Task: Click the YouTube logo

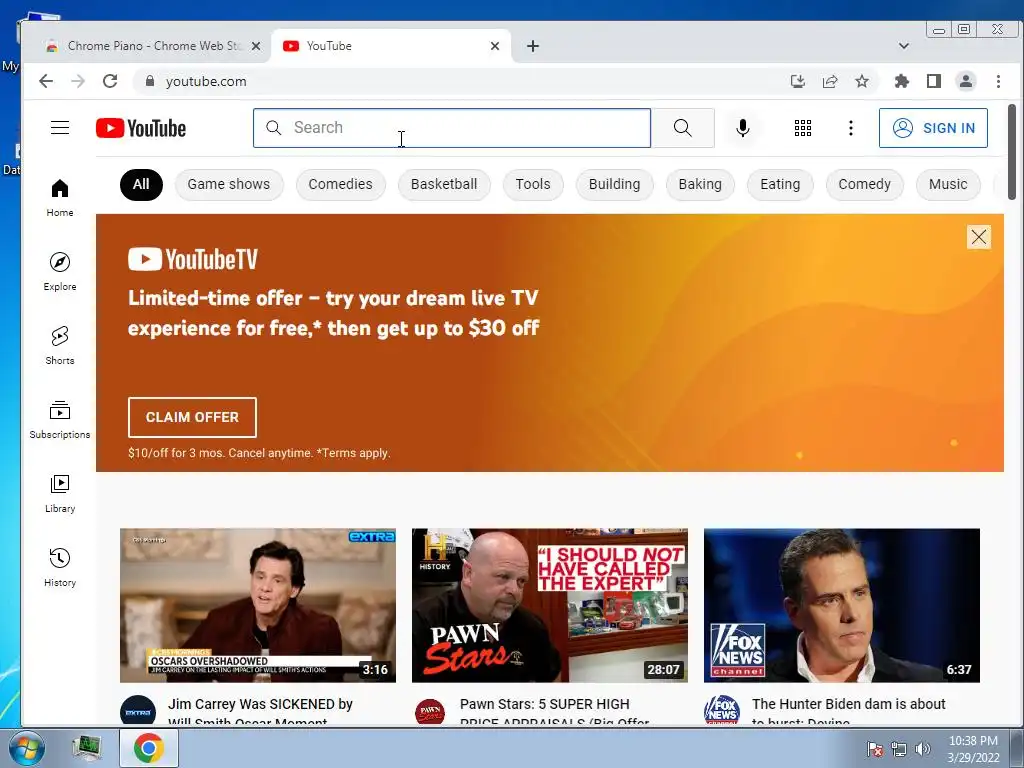Action: coord(141,128)
